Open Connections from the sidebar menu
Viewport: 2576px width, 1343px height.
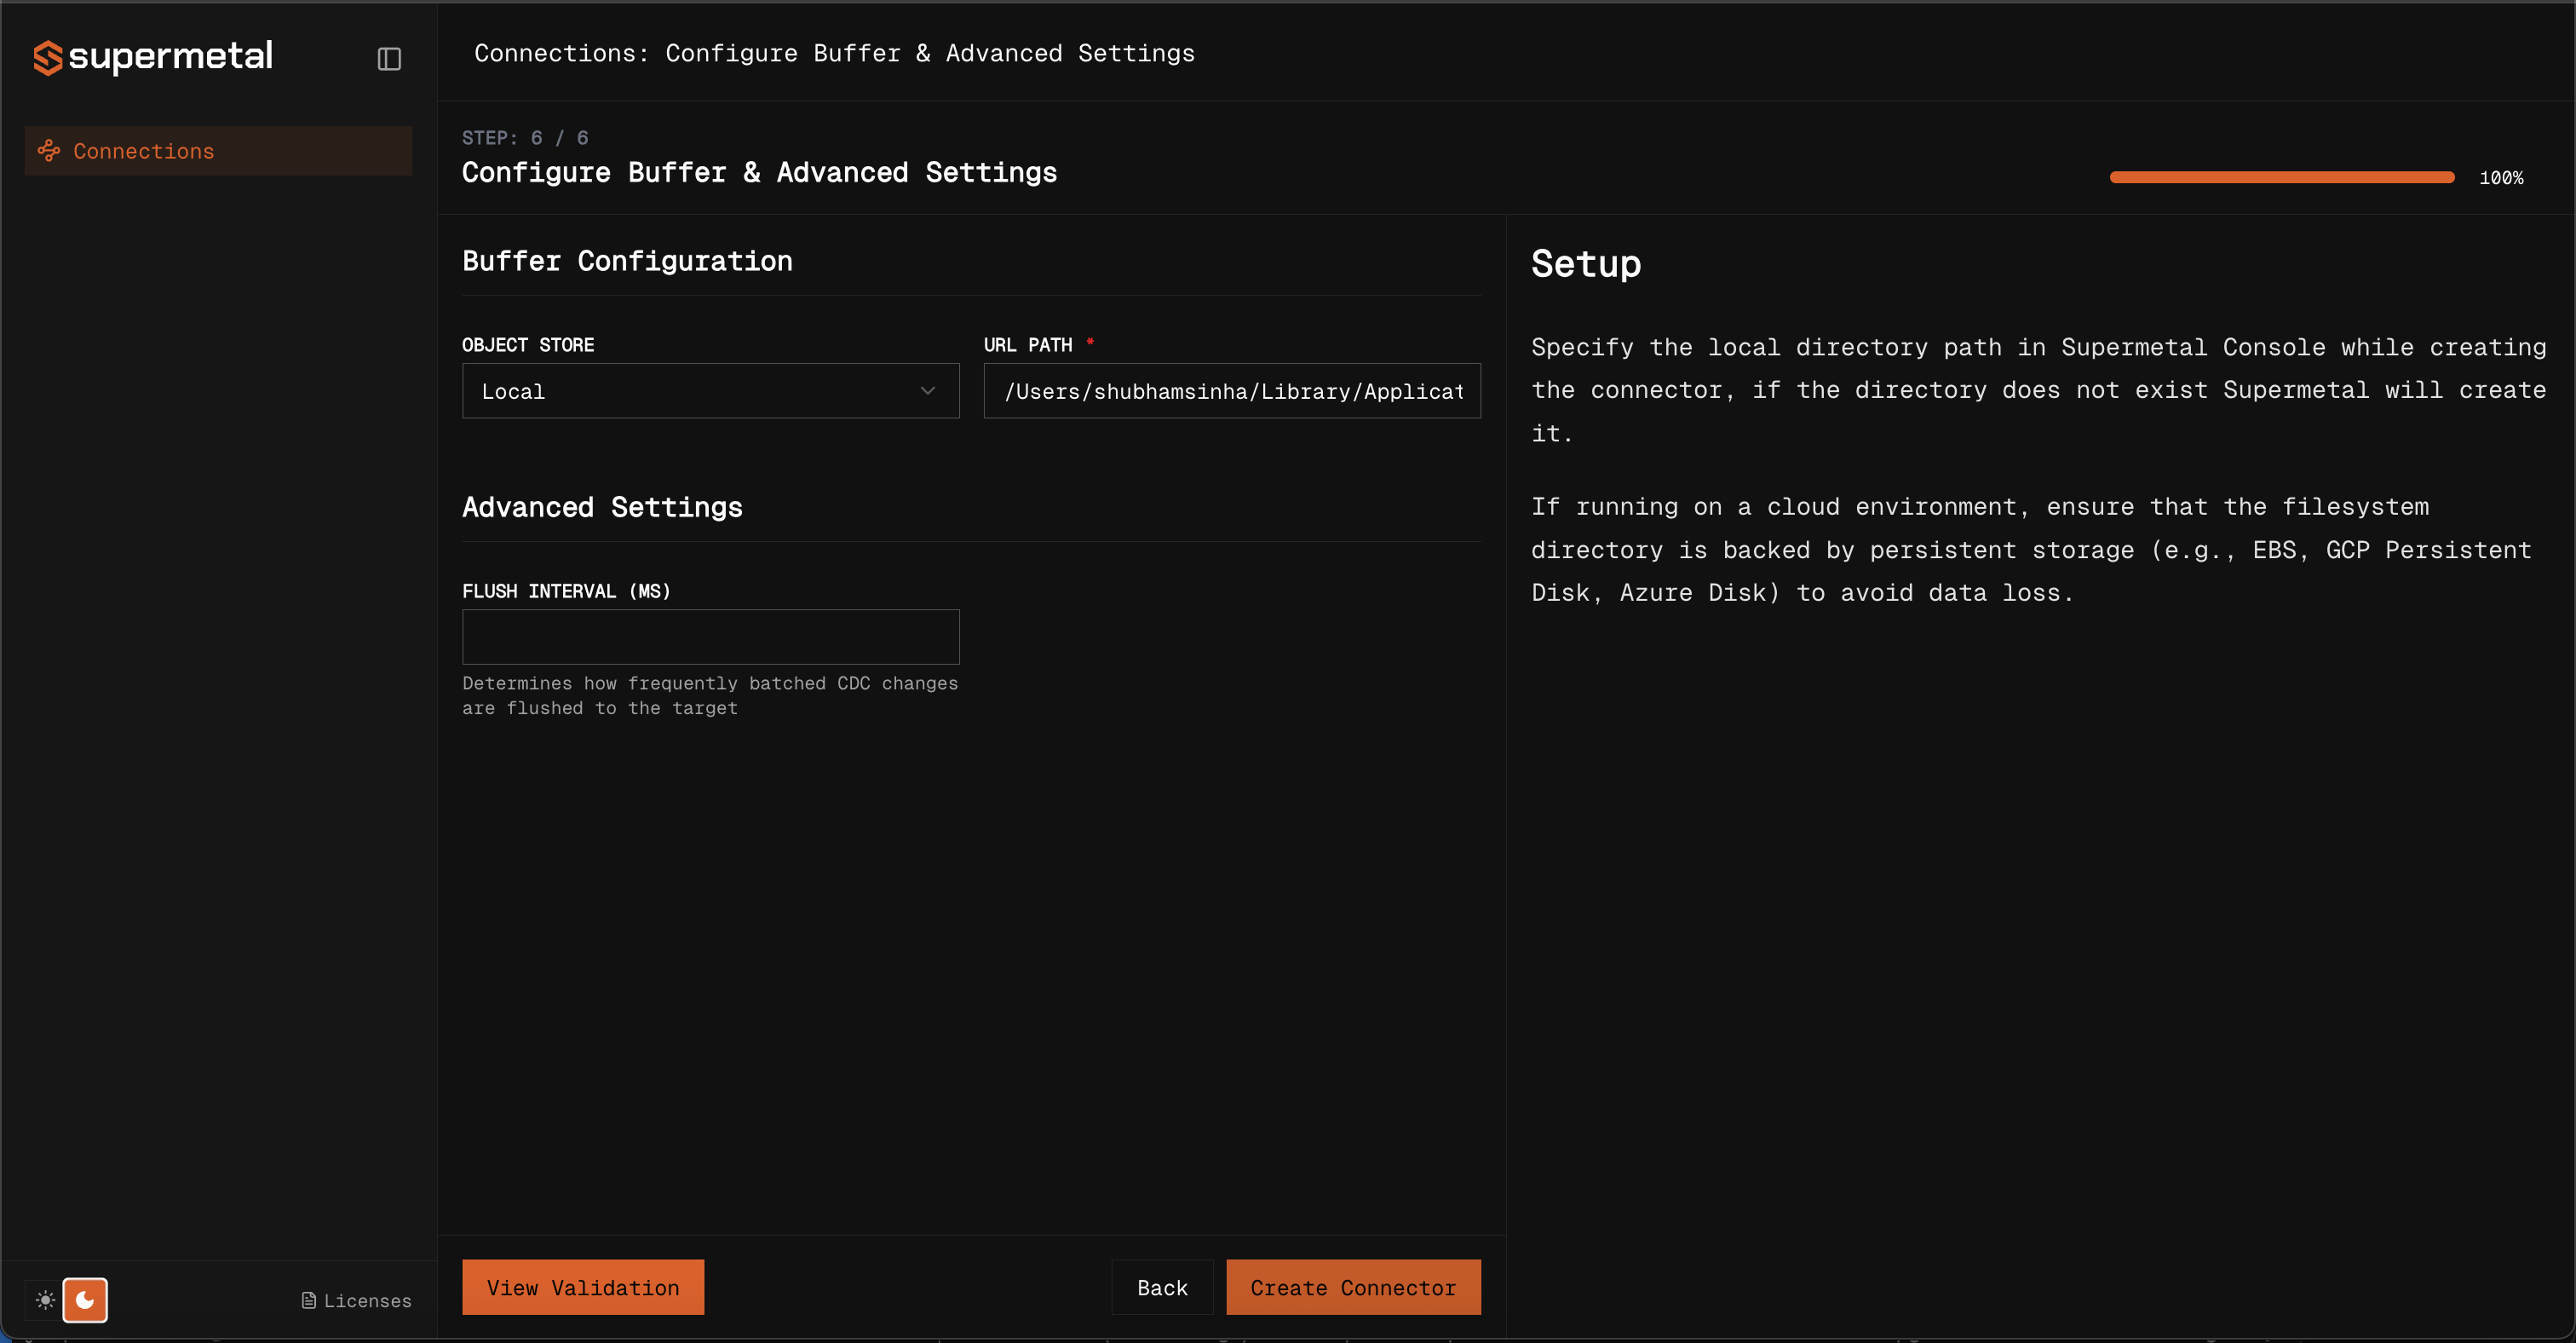point(143,150)
